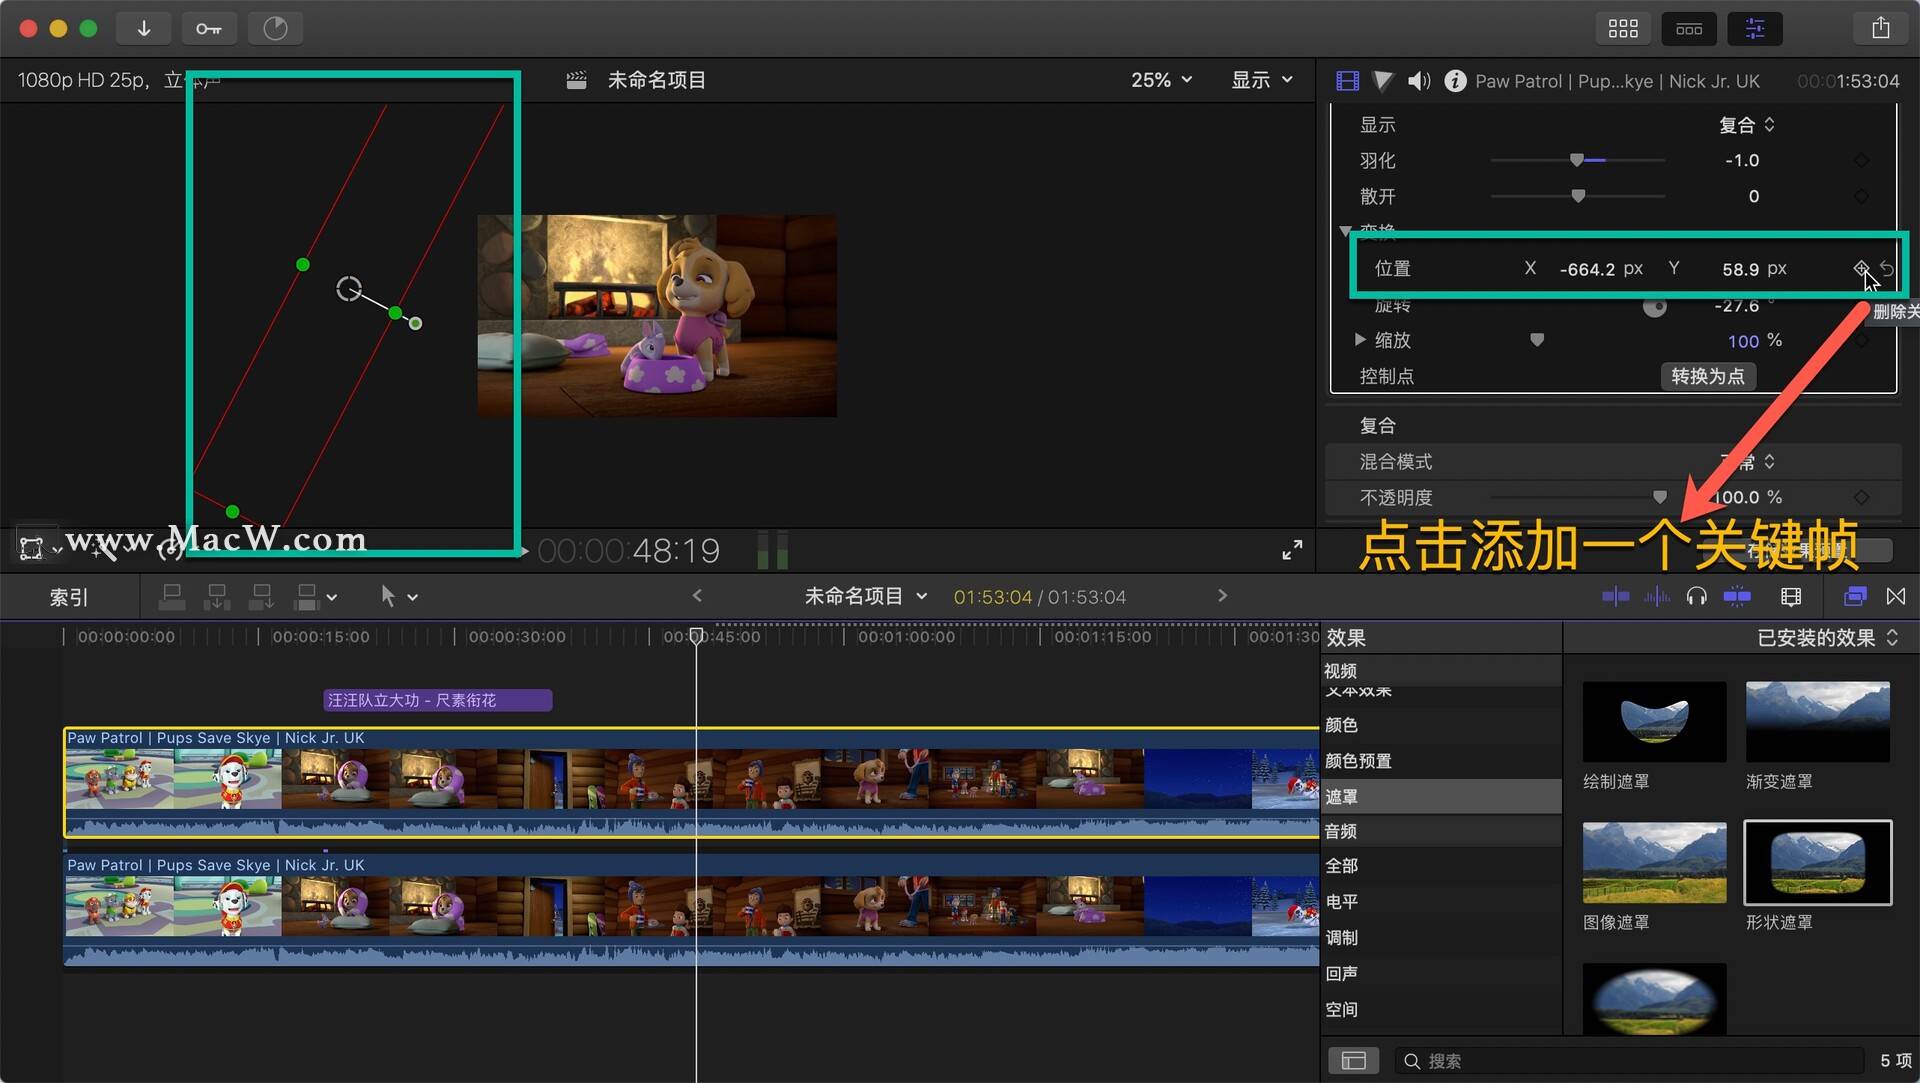1920x1083 pixels.
Task: Open the video inspector filmstrip icon
Action: tap(1347, 81)
